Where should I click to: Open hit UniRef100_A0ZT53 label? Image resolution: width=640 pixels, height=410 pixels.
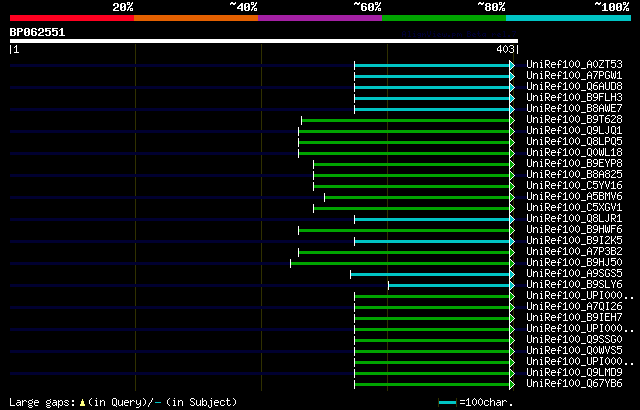574,64
